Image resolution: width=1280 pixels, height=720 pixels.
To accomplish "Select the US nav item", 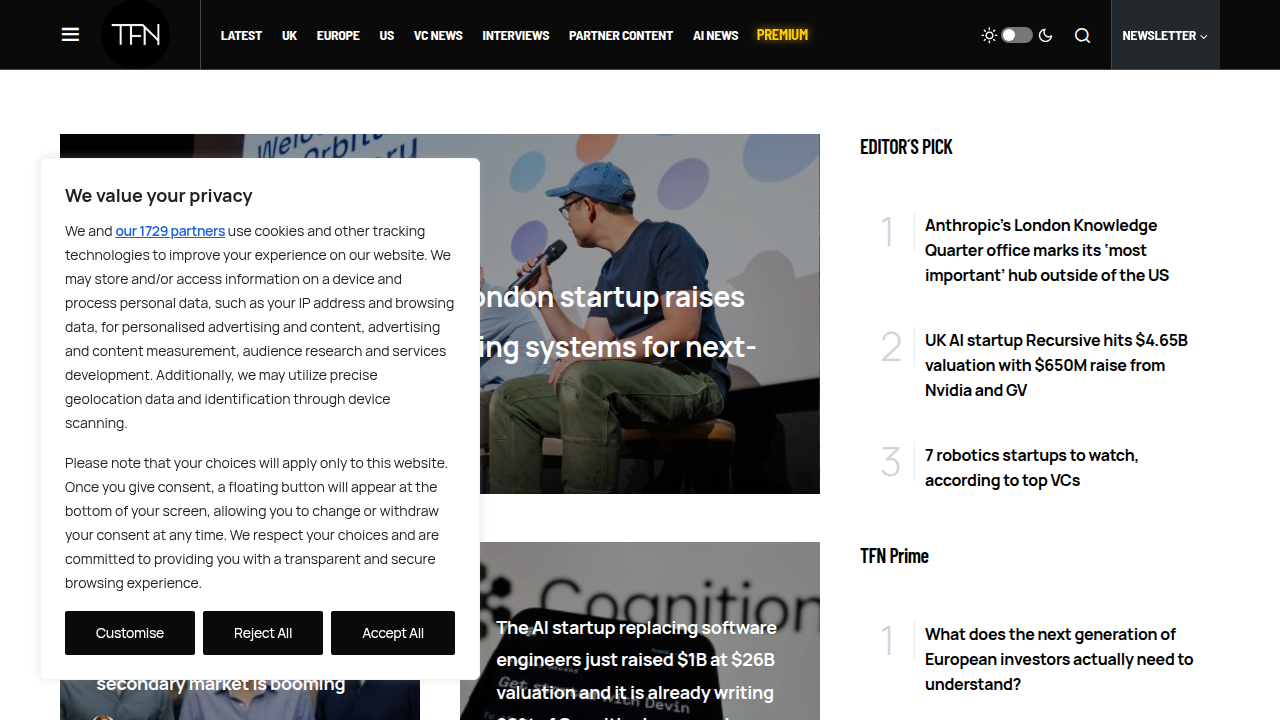I will click(x=387, y=35).
